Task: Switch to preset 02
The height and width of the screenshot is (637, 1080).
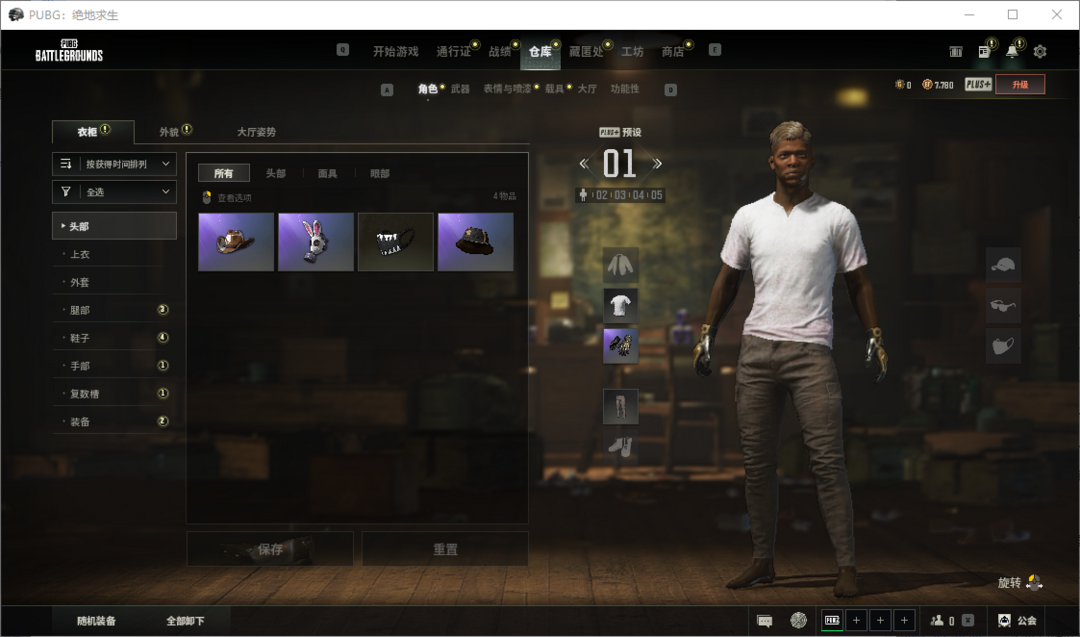Action: (x=602, y=195)
